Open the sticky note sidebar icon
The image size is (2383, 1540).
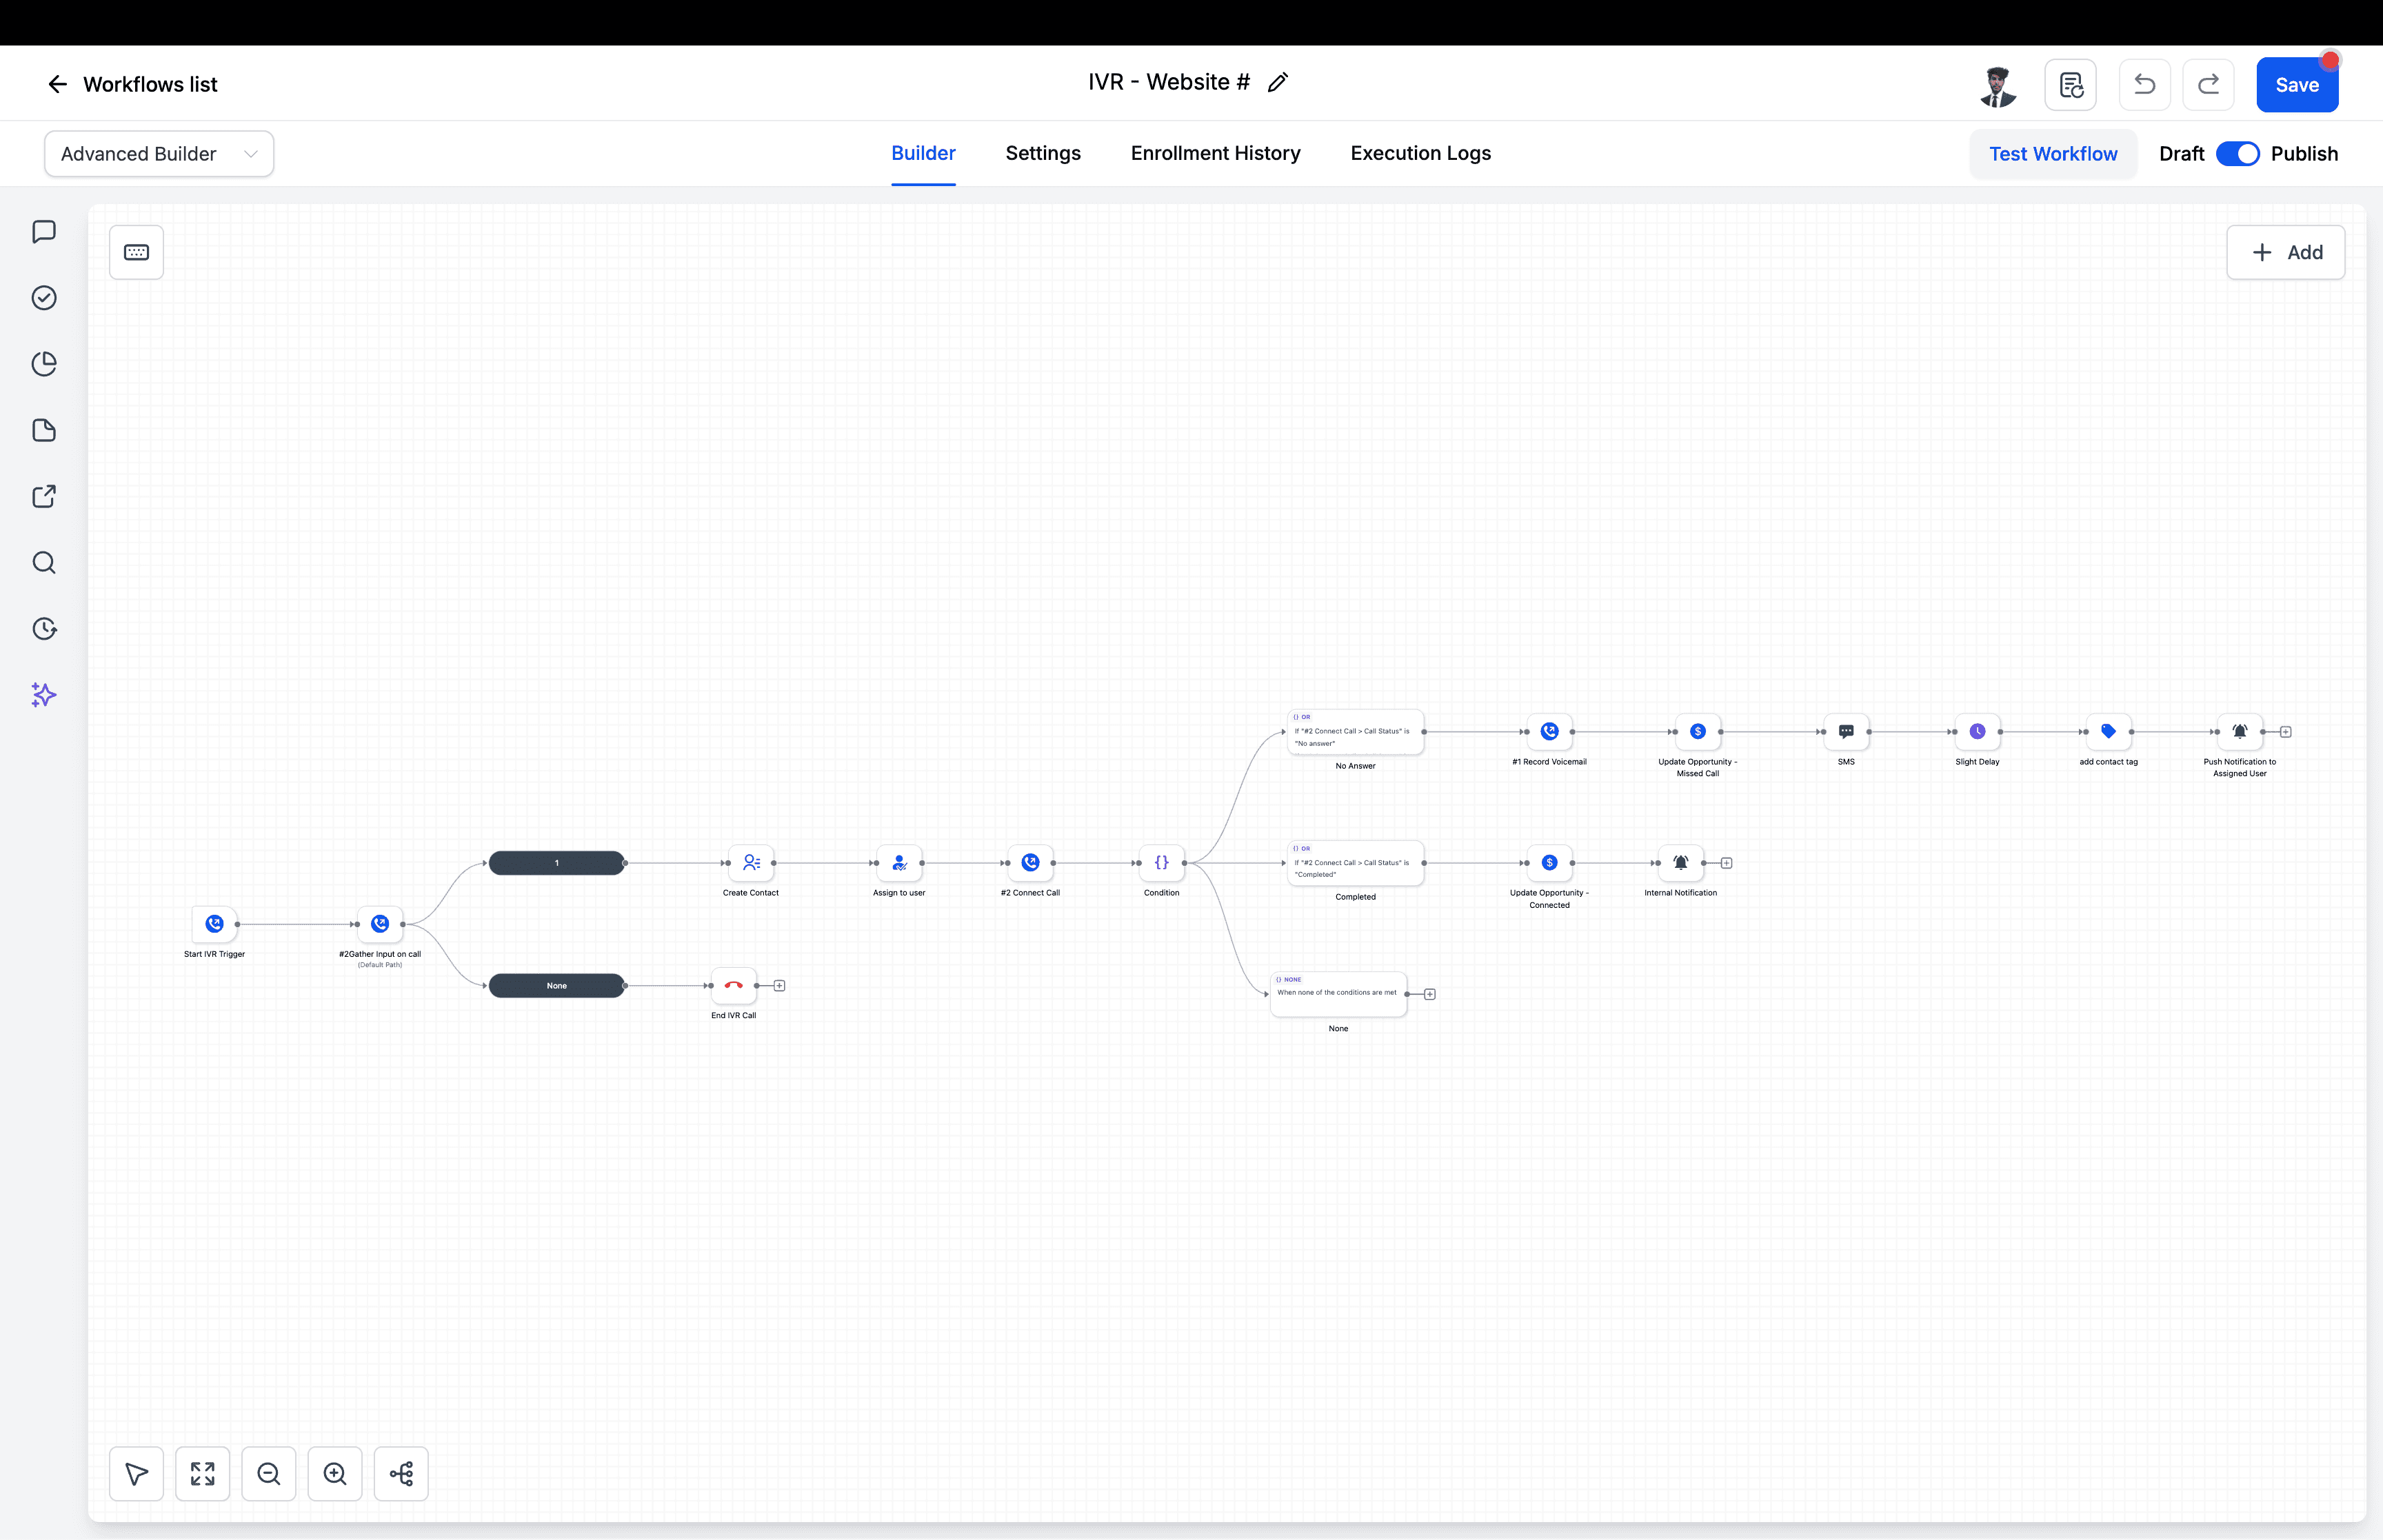tap(44, 430)
